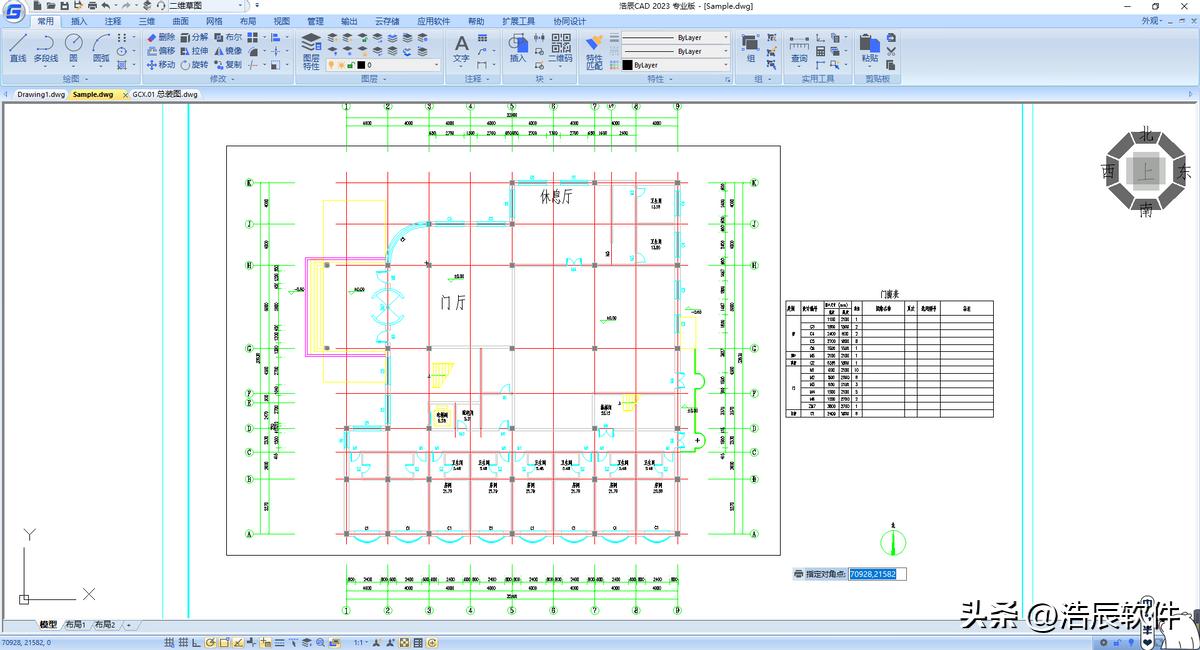Screen dimensions: 1200x650
Task: Switch to Drawing1.dwg document tab
Action: [x=41, y=94]
